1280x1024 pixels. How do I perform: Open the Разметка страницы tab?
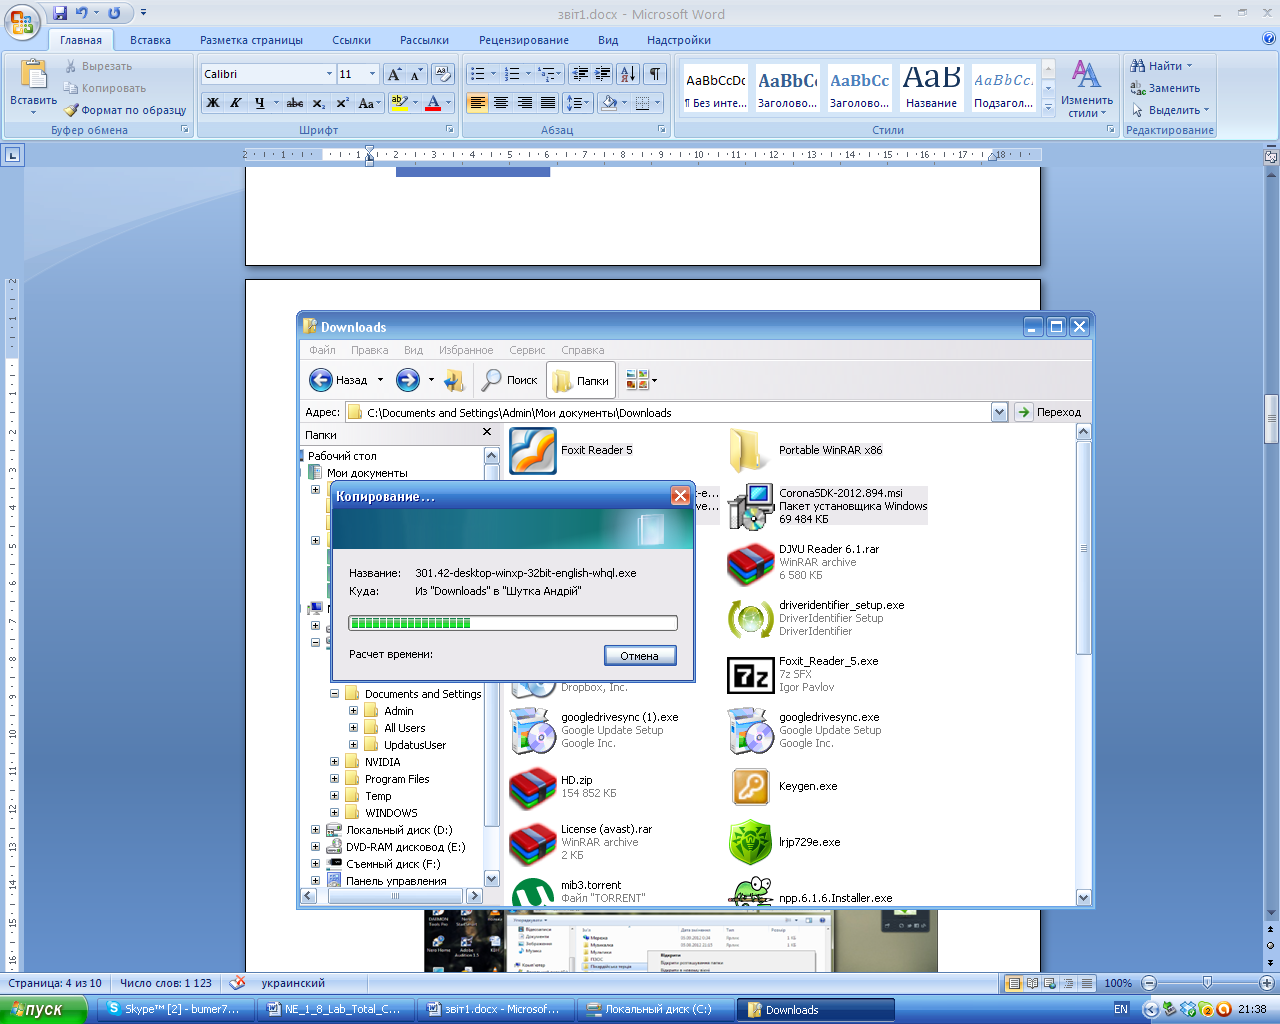click(x=251, y=40)
